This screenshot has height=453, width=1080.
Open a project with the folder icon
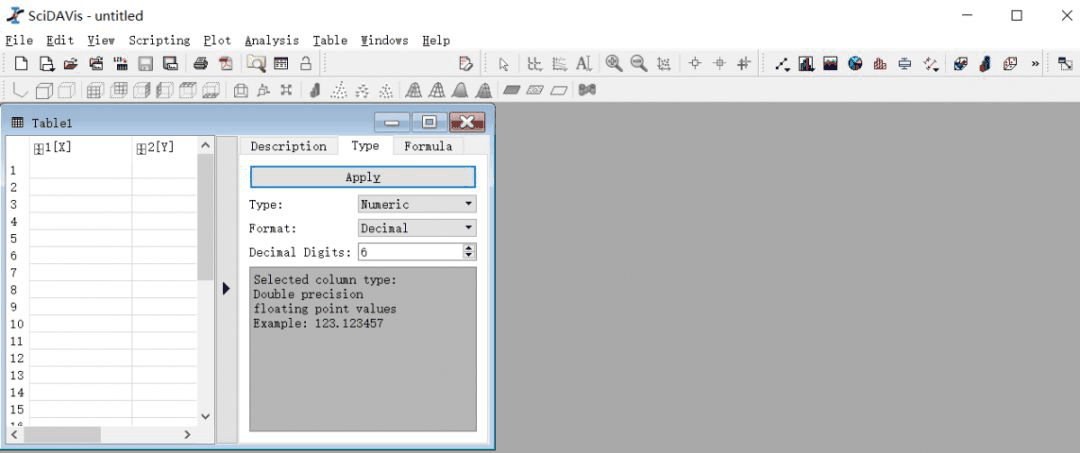click(x=71, y=64)
